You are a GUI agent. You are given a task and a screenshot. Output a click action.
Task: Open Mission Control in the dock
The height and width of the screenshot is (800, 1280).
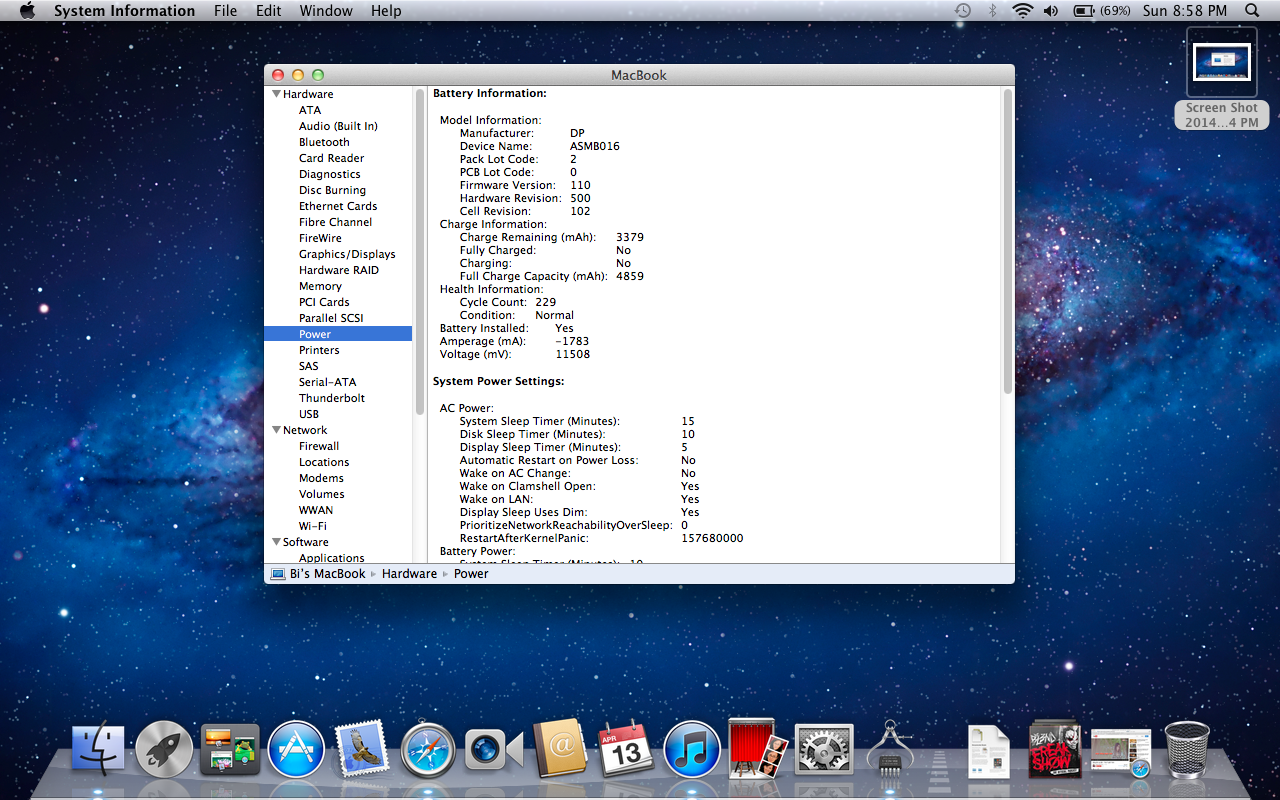pos(230,750)
